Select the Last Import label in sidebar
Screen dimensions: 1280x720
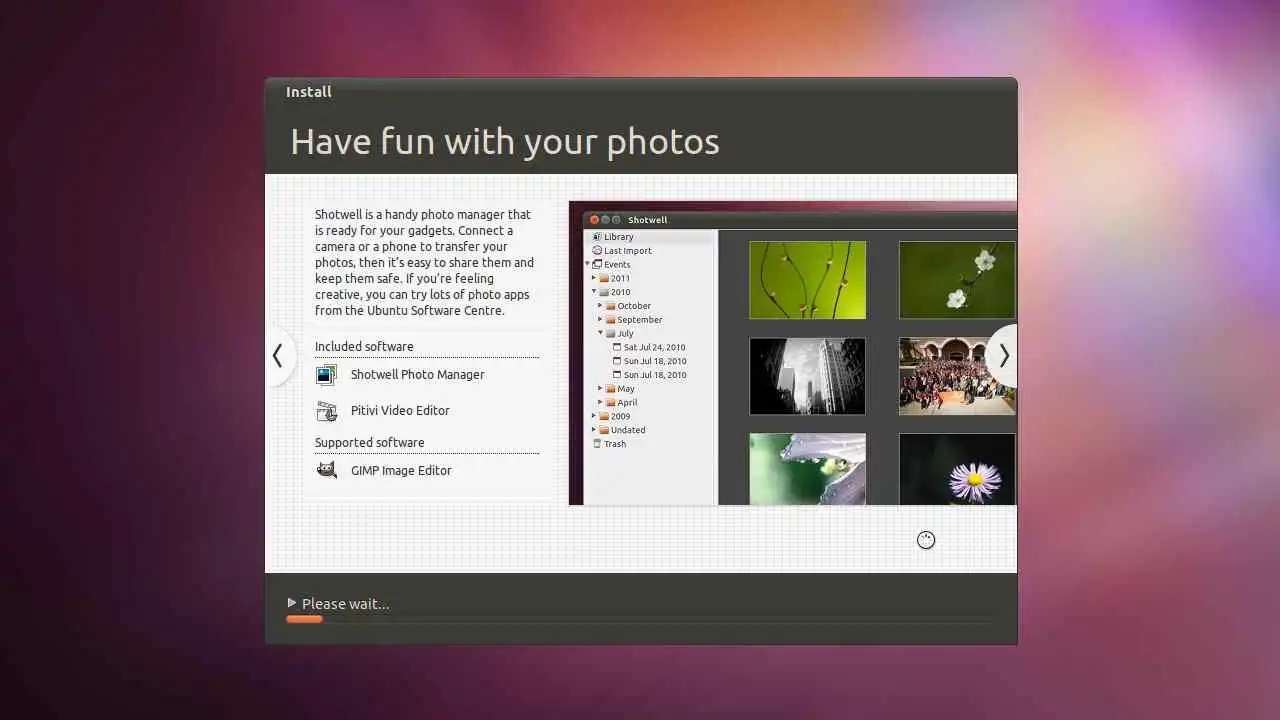point(628,251)
